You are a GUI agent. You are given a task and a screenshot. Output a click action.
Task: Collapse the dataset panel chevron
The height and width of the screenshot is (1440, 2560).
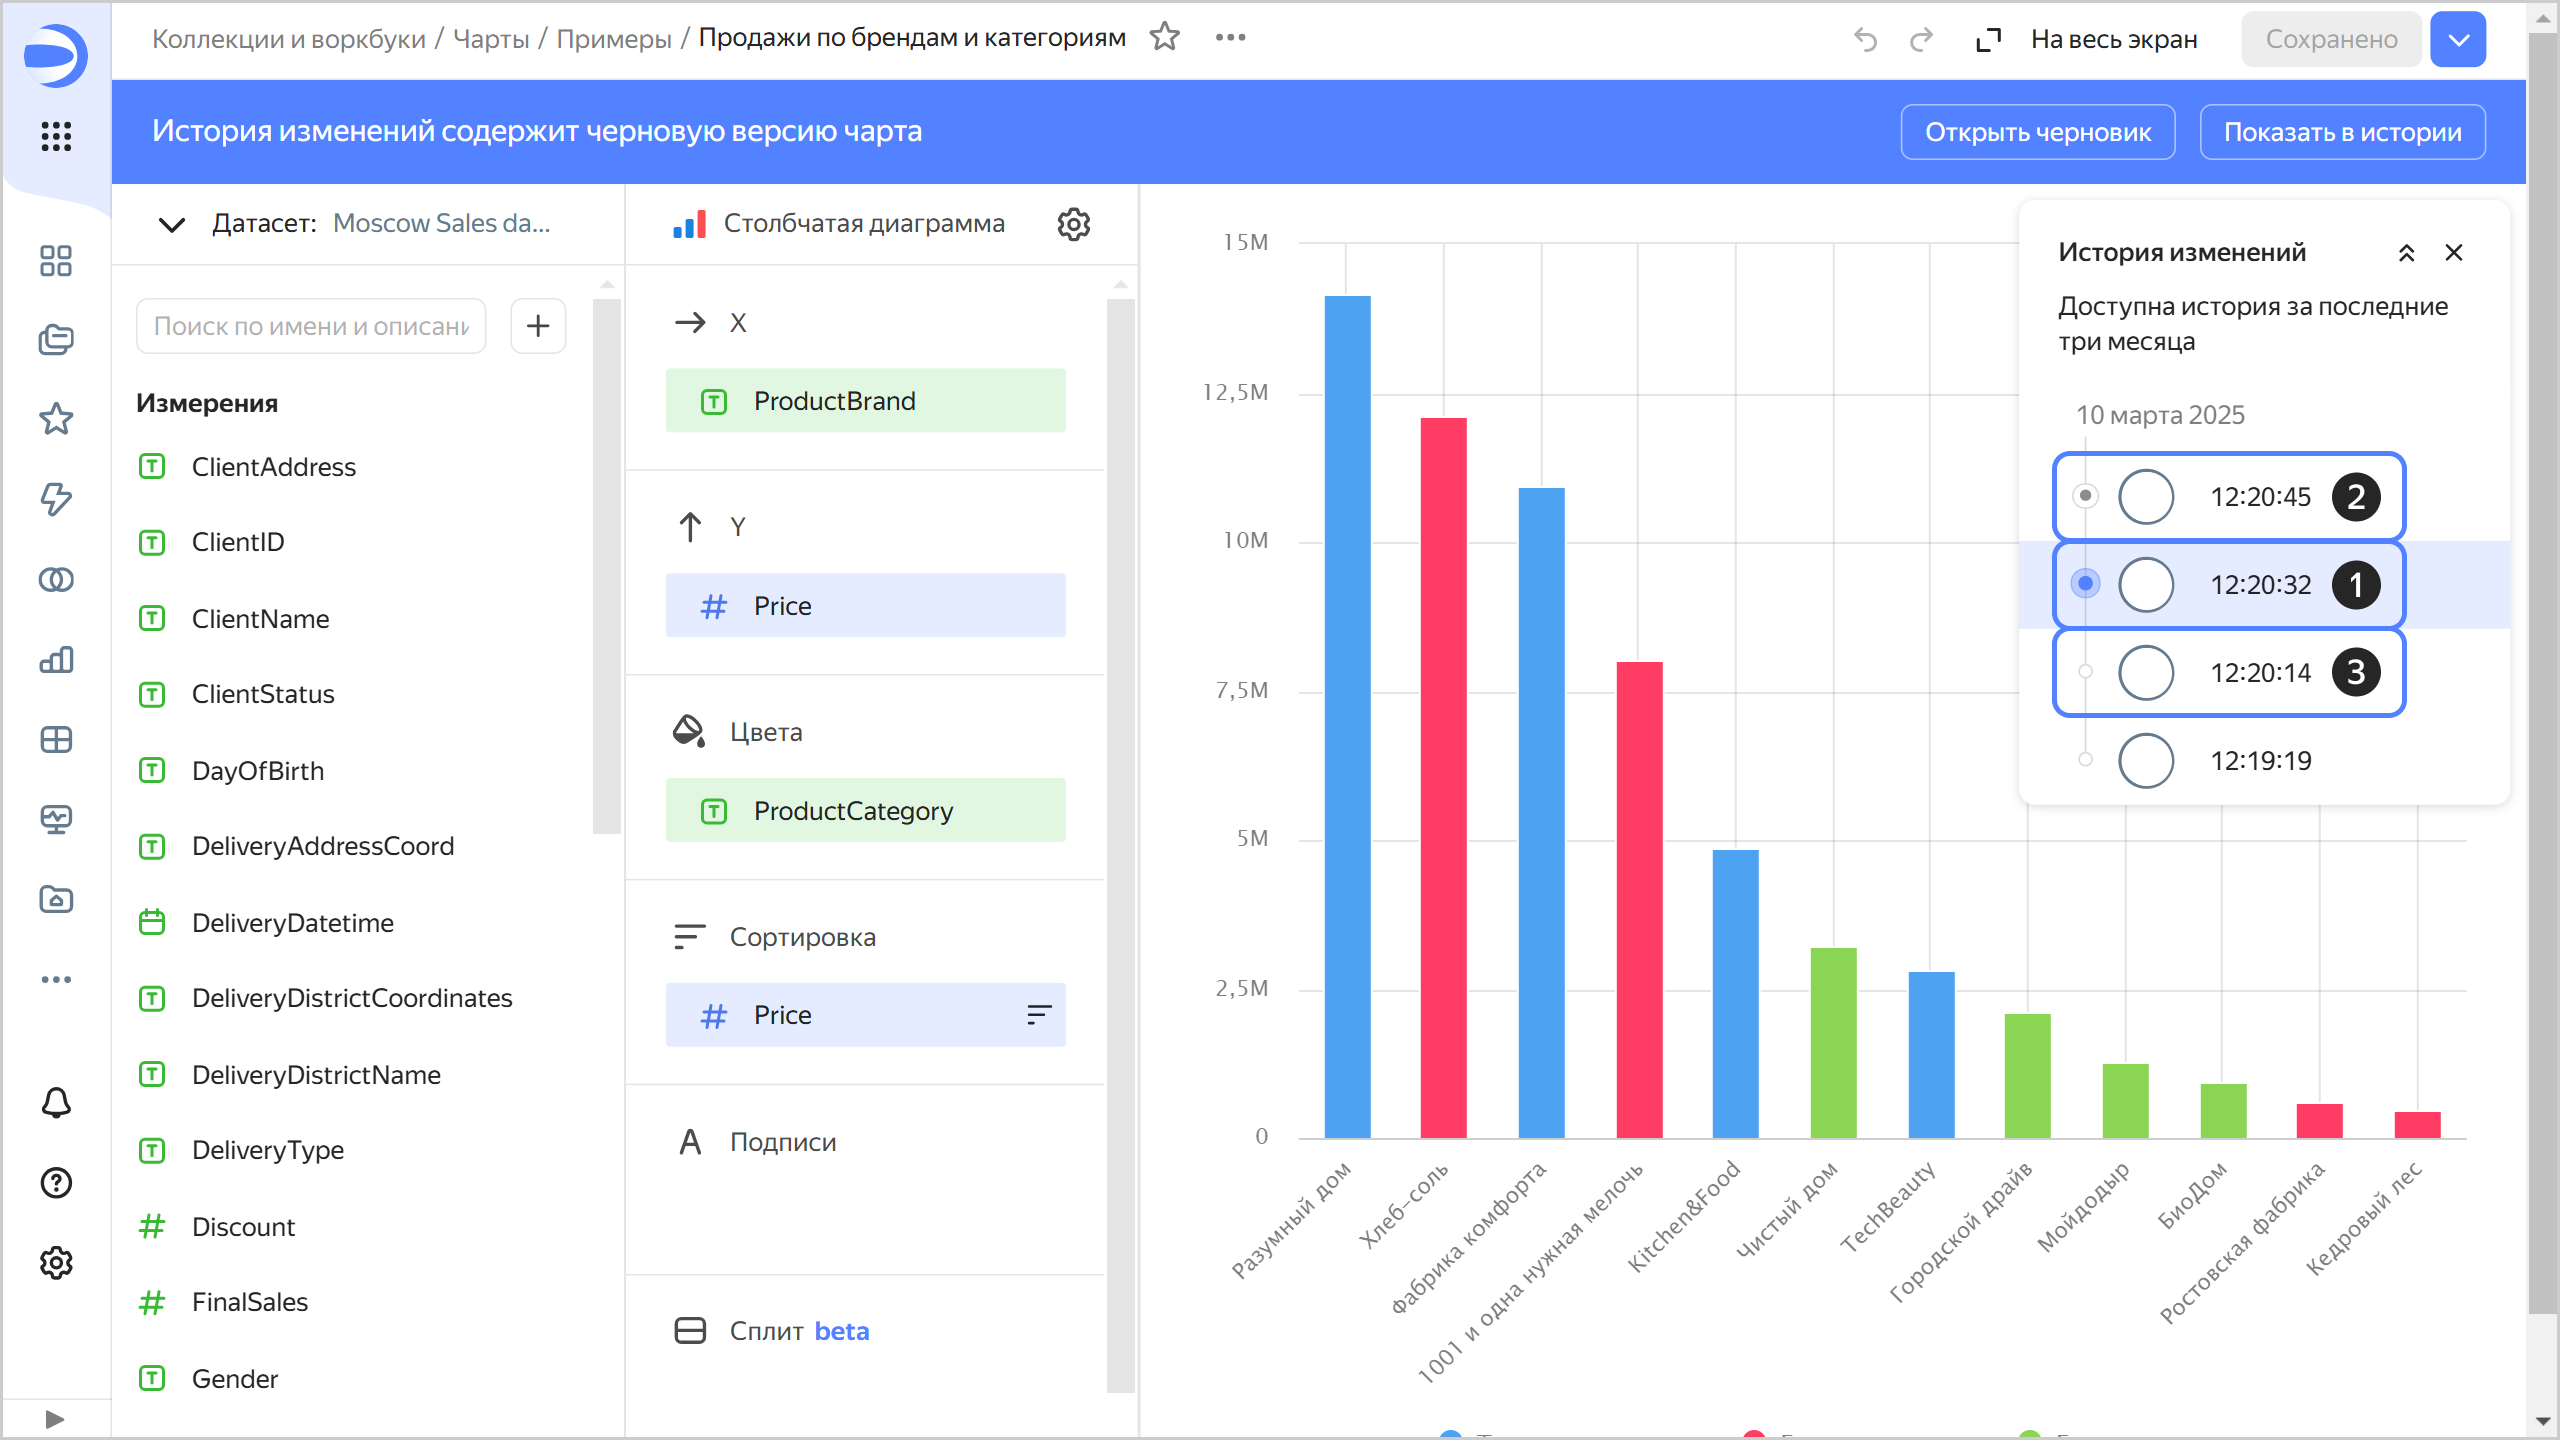tap(172, 224)
